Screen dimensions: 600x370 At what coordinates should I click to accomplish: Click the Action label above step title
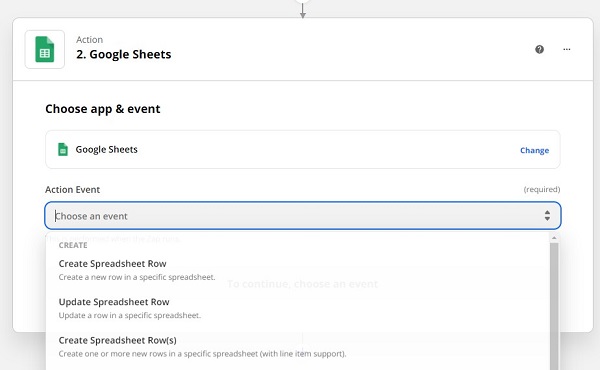89,40
